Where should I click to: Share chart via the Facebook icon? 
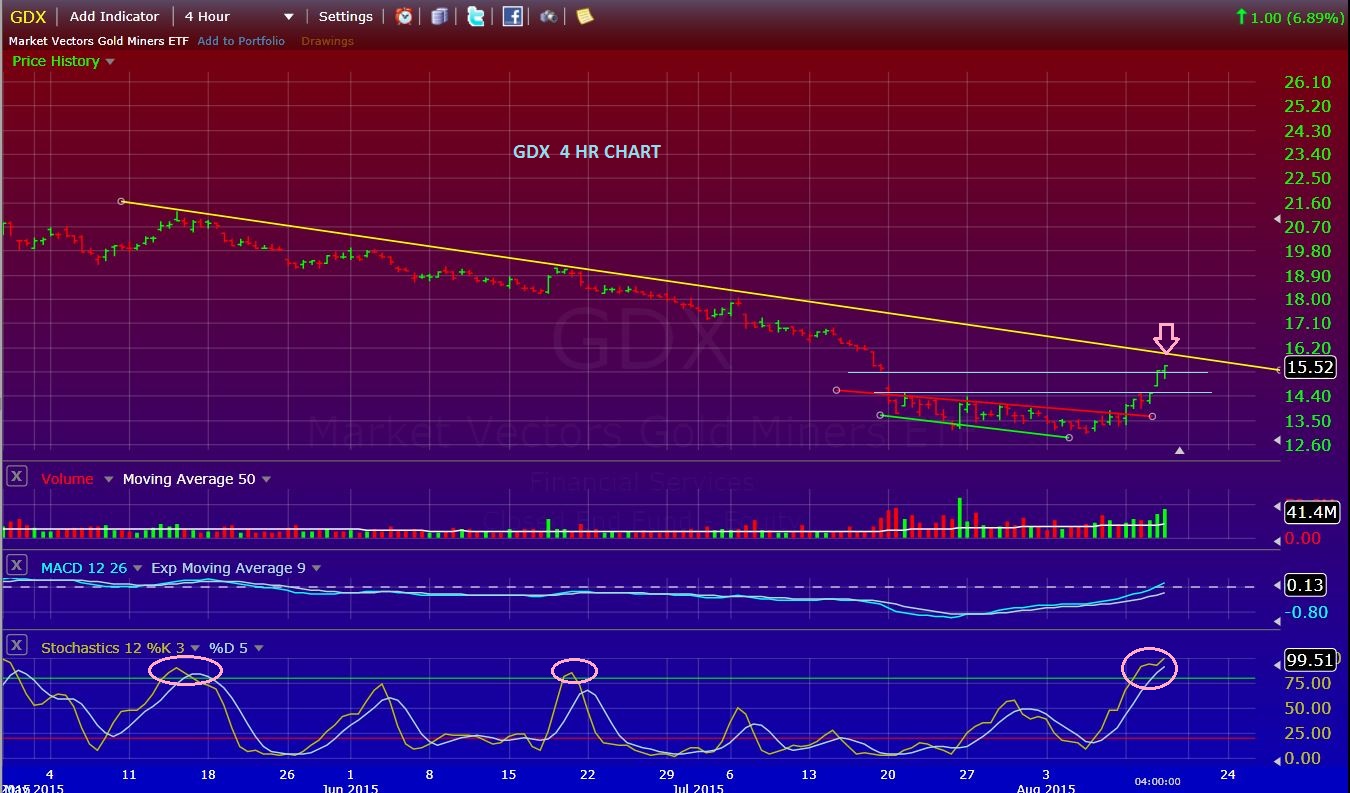512,16
